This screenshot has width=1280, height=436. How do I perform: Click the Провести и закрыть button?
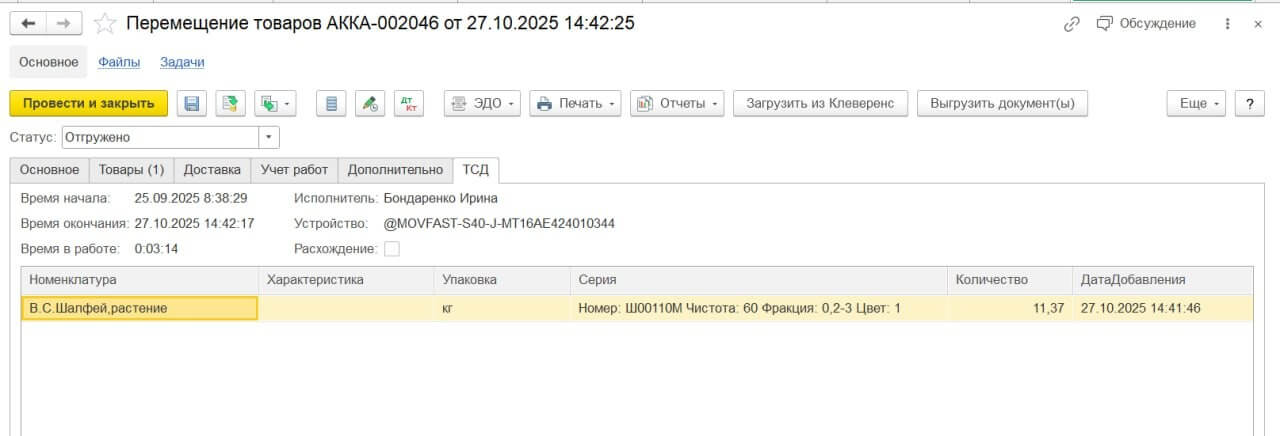(x=88, y=103)
